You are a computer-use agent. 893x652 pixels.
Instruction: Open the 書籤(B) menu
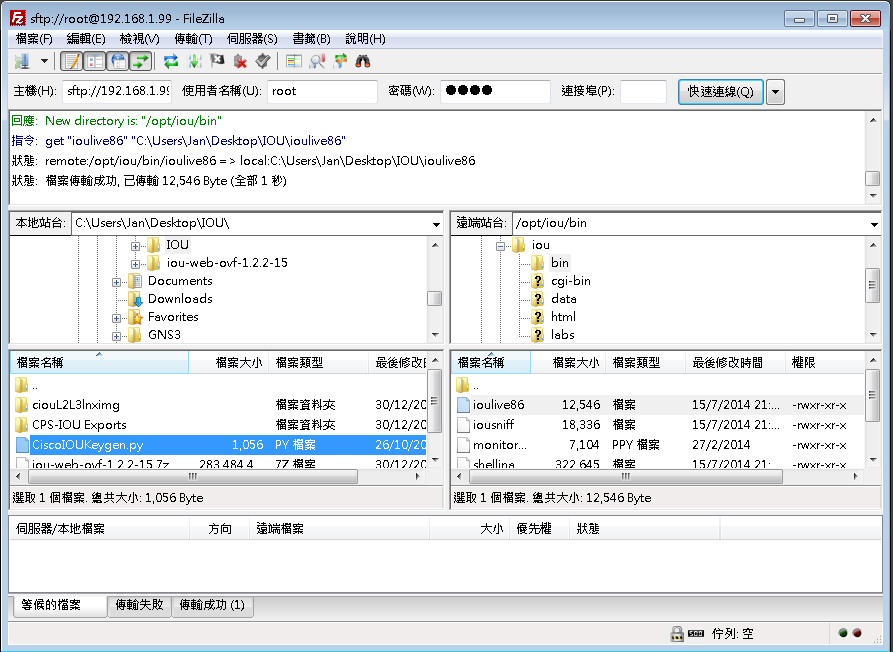312,39
